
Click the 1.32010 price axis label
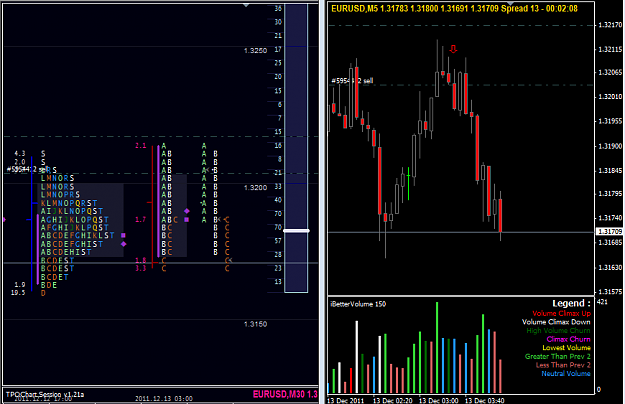coord(610,97)
